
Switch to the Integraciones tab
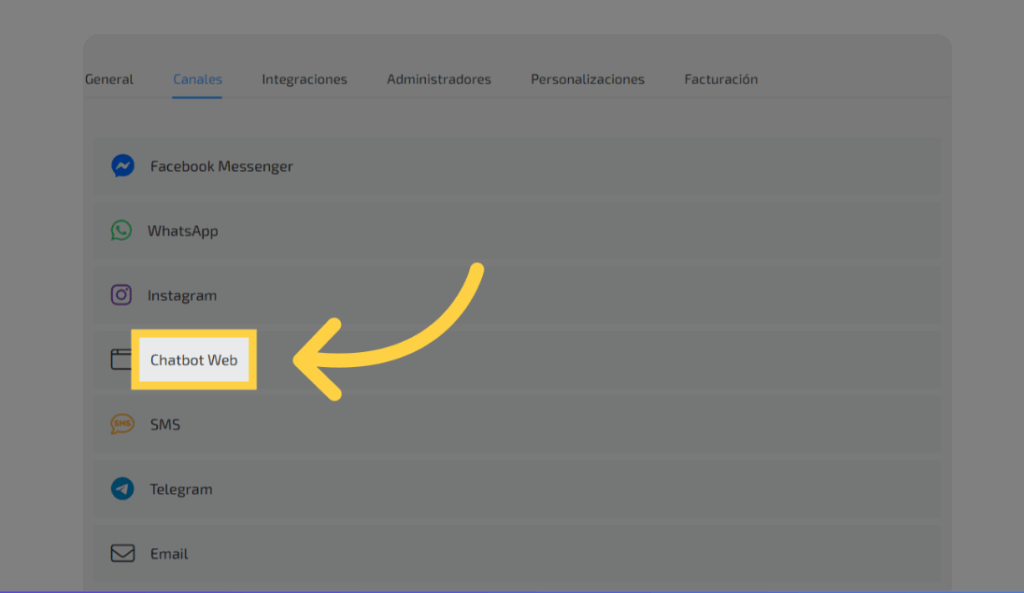coord(304,79)
